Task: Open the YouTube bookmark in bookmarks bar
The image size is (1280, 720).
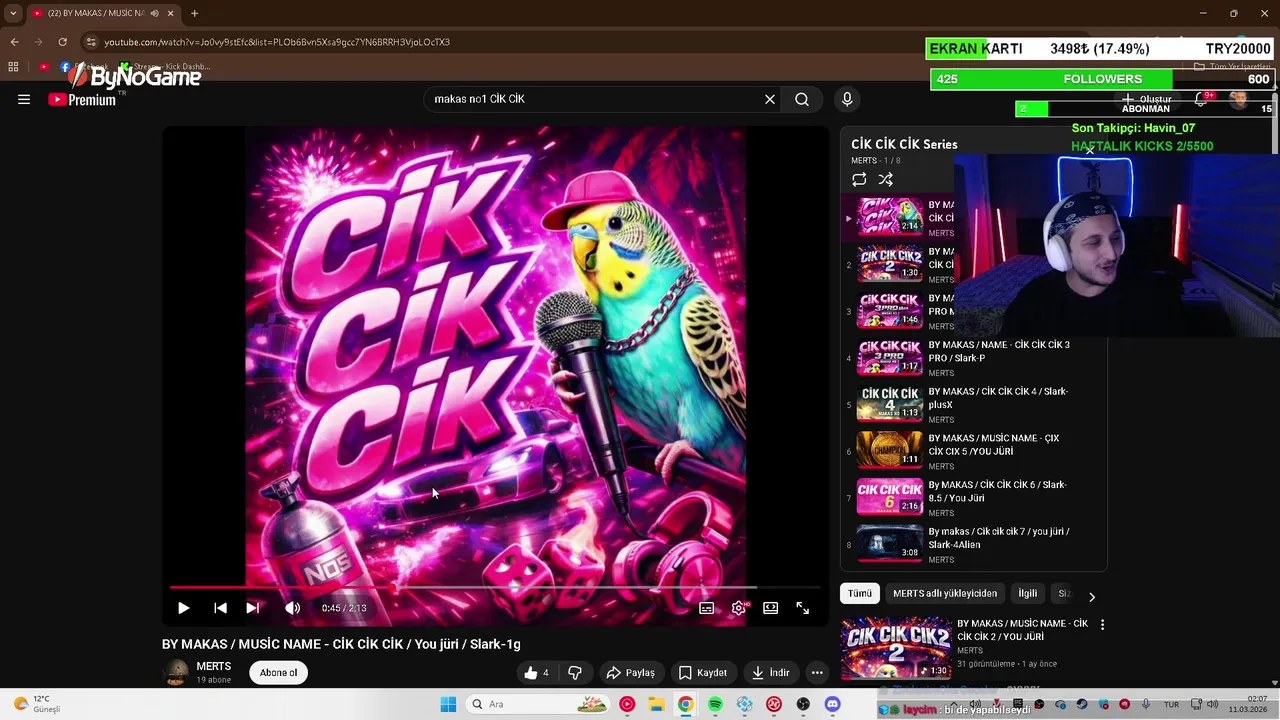Action: pyautogui.click(x=44, y=67)
